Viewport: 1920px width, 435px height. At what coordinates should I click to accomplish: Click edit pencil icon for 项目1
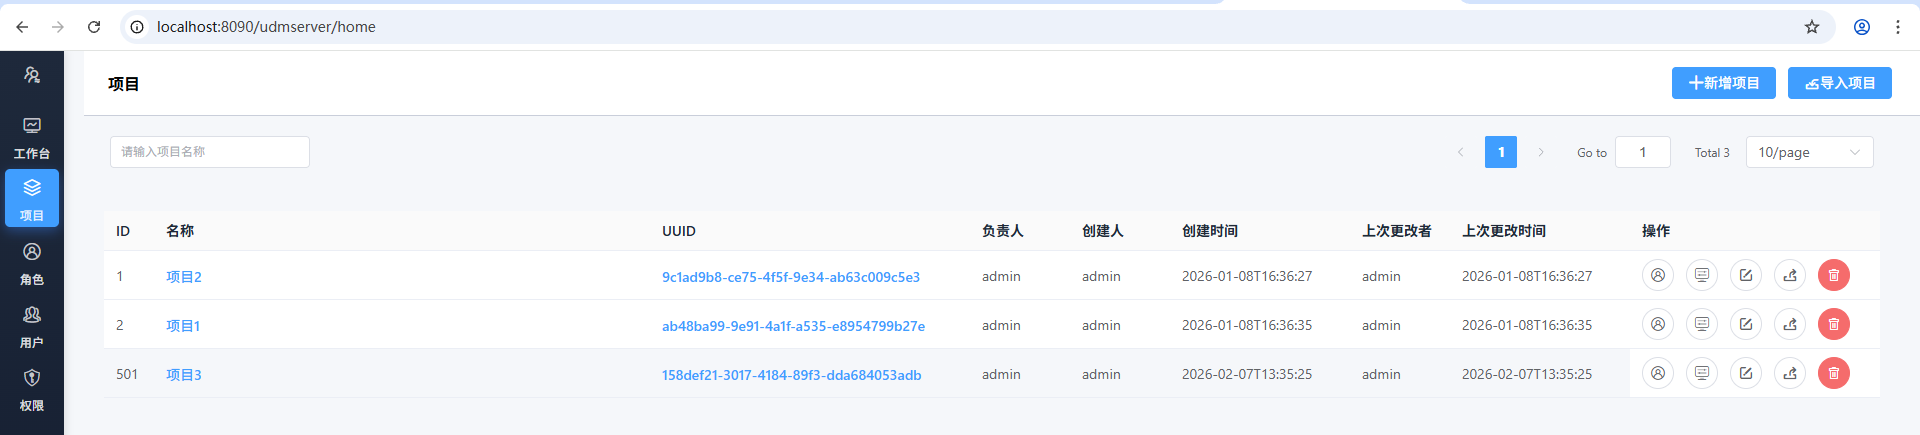1745,324
